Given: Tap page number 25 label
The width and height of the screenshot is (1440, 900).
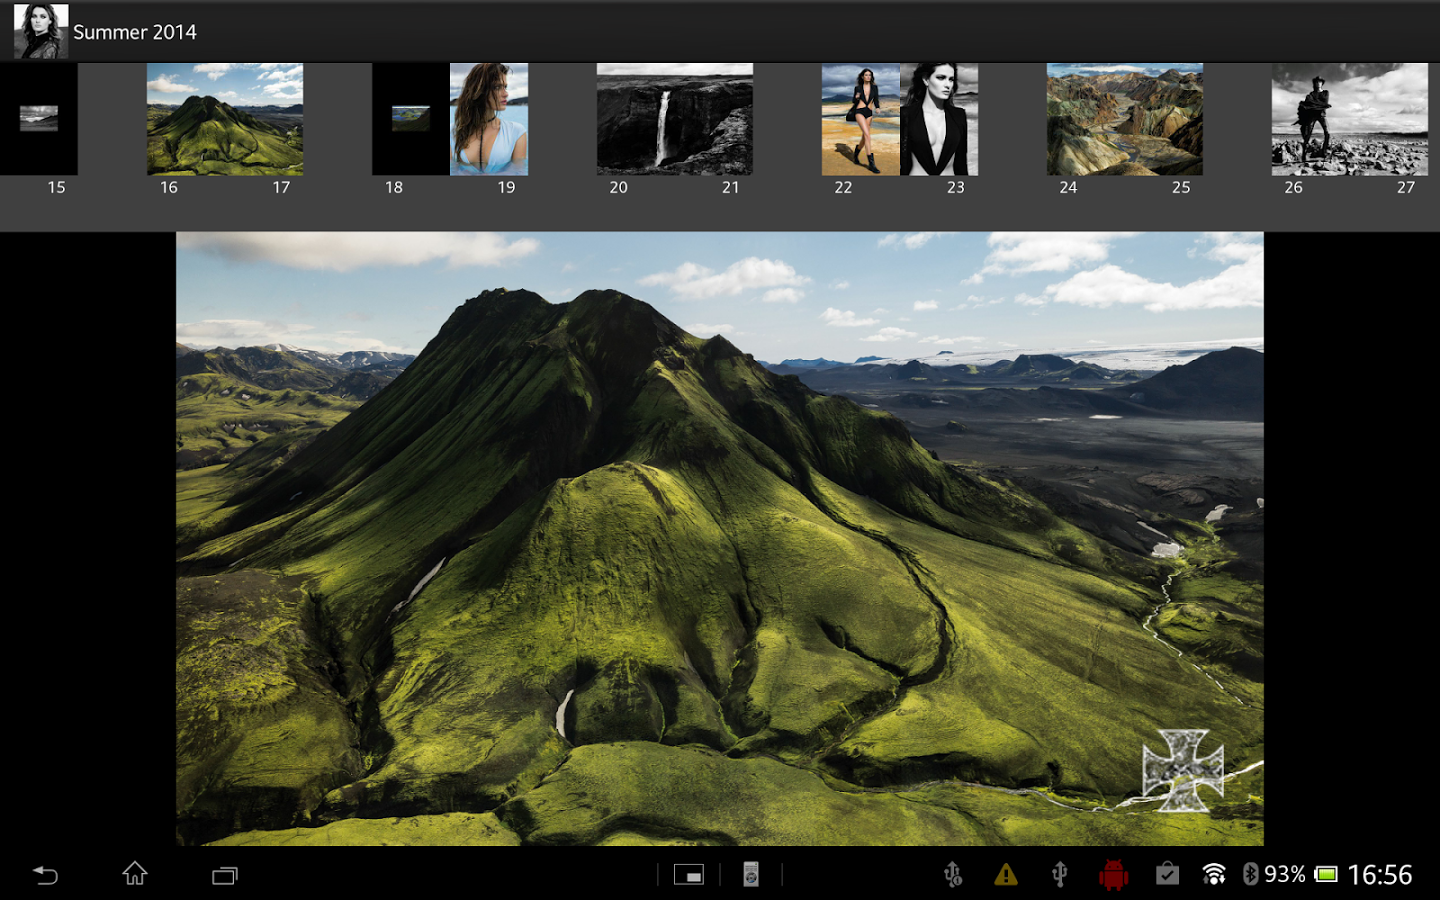Looking at the screenshot, I should pyautogui.click(x=1181, y=187).
